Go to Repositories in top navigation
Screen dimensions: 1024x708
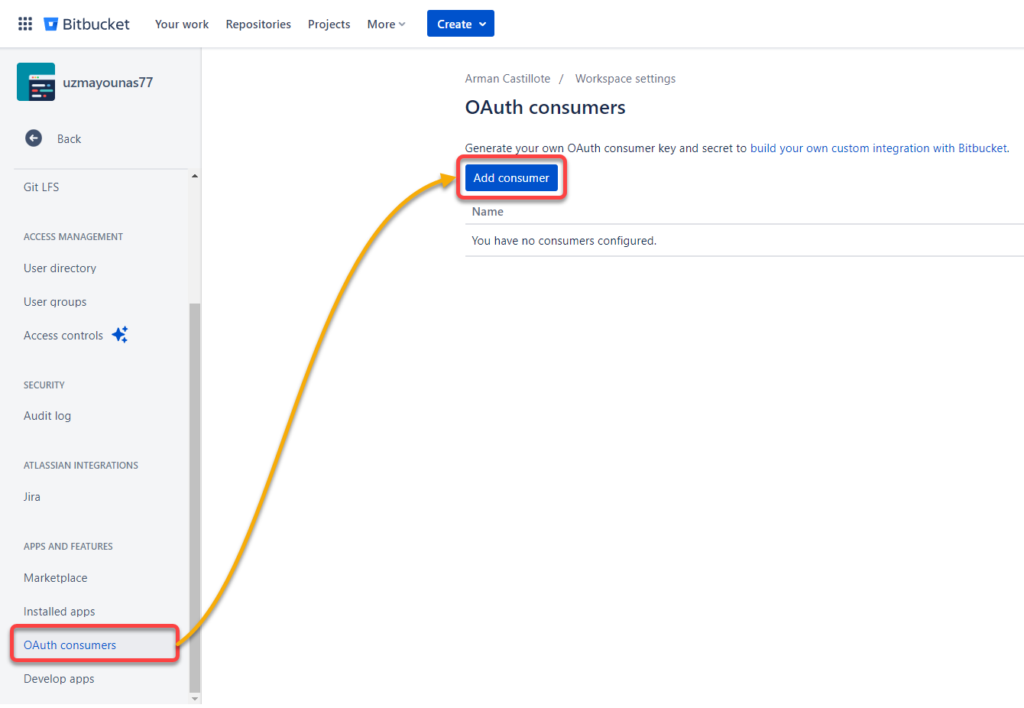click(x=258, y=24)
